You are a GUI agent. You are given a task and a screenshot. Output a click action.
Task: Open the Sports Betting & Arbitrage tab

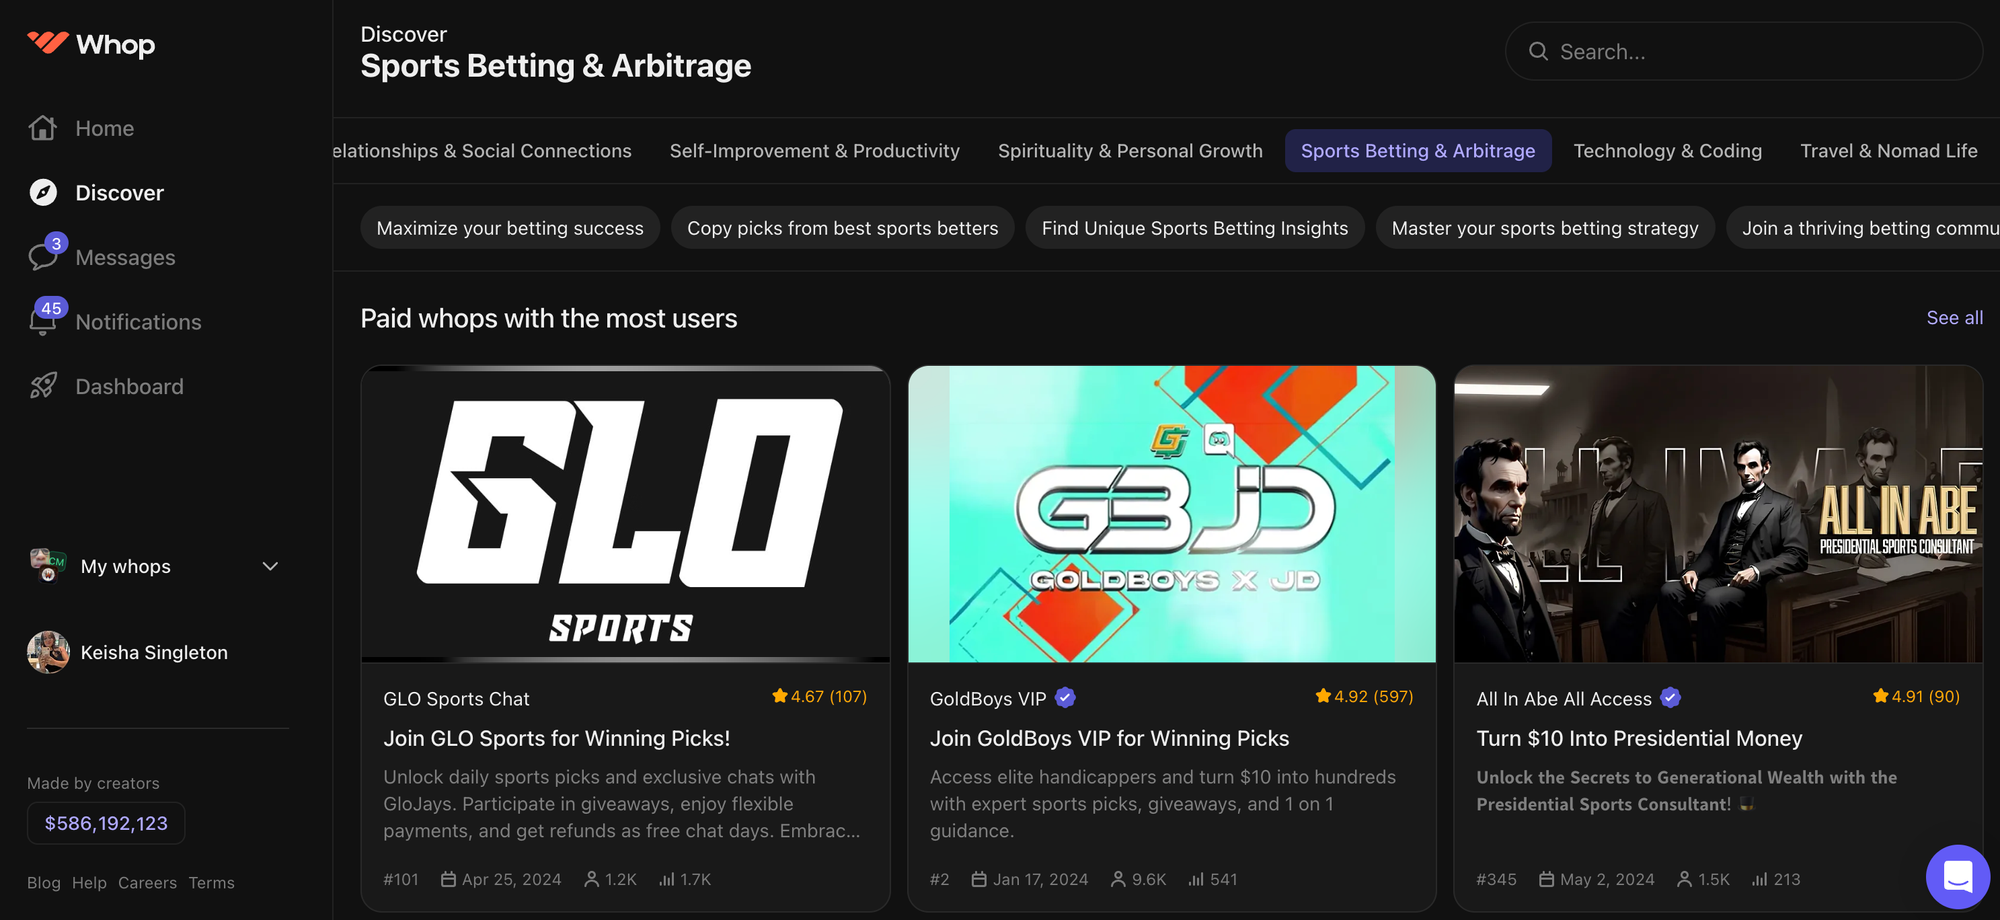(1418, 150)
